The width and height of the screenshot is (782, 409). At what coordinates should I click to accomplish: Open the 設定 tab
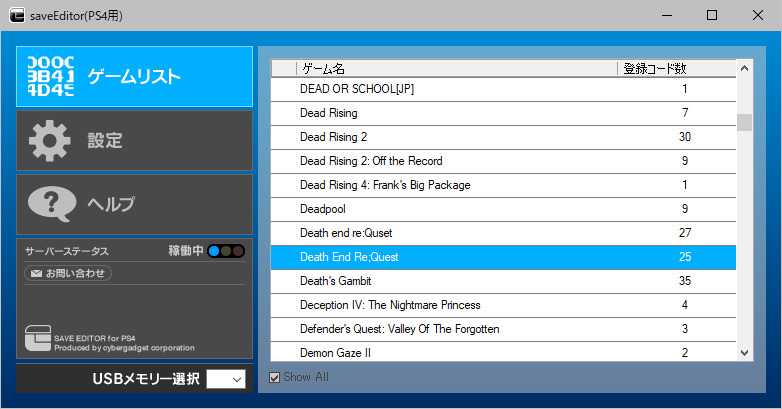tap(135, 141)
